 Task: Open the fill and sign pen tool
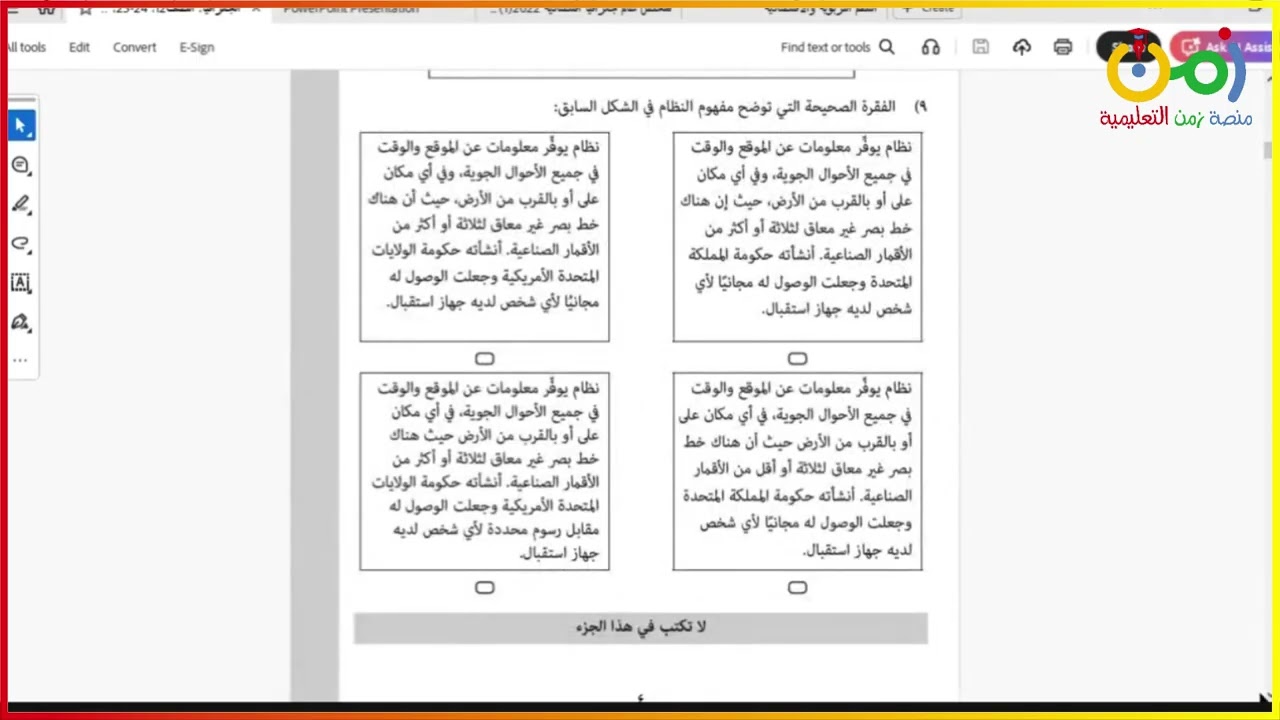[21, 323]
